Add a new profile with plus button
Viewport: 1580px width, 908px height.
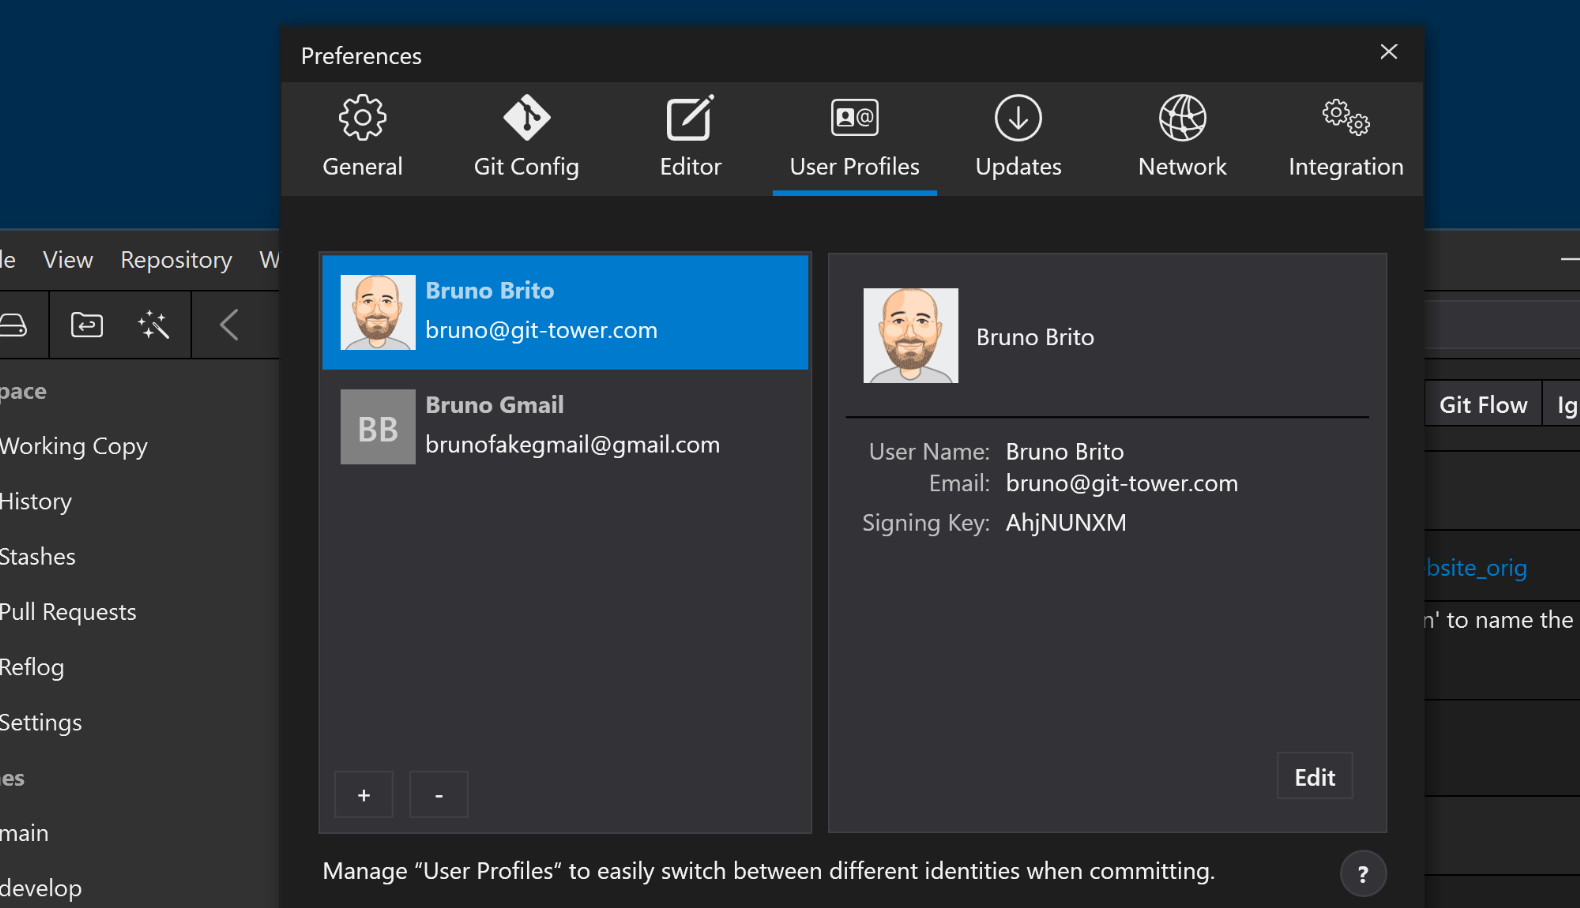364,795
